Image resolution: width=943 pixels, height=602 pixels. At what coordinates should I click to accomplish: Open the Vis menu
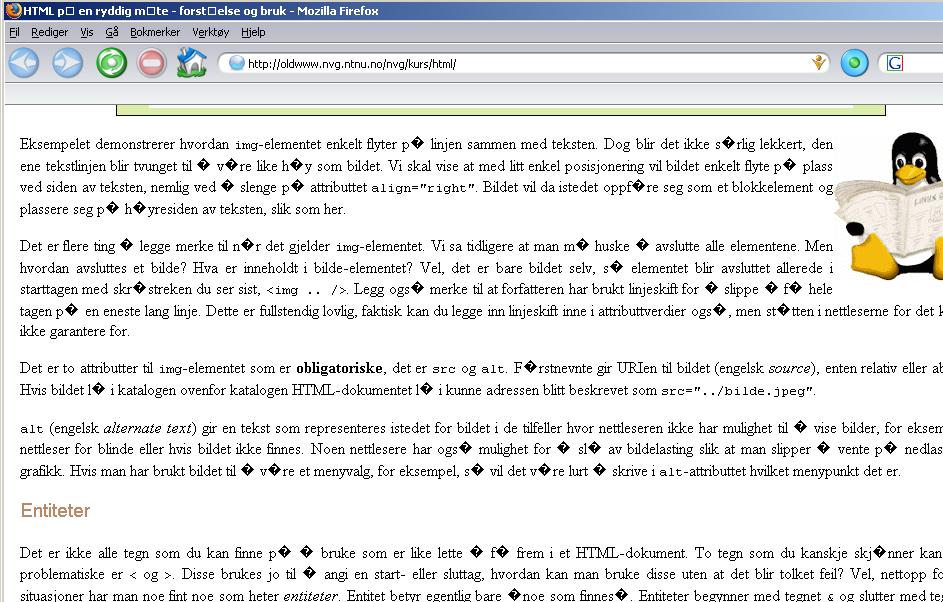[x=87, y=32]
